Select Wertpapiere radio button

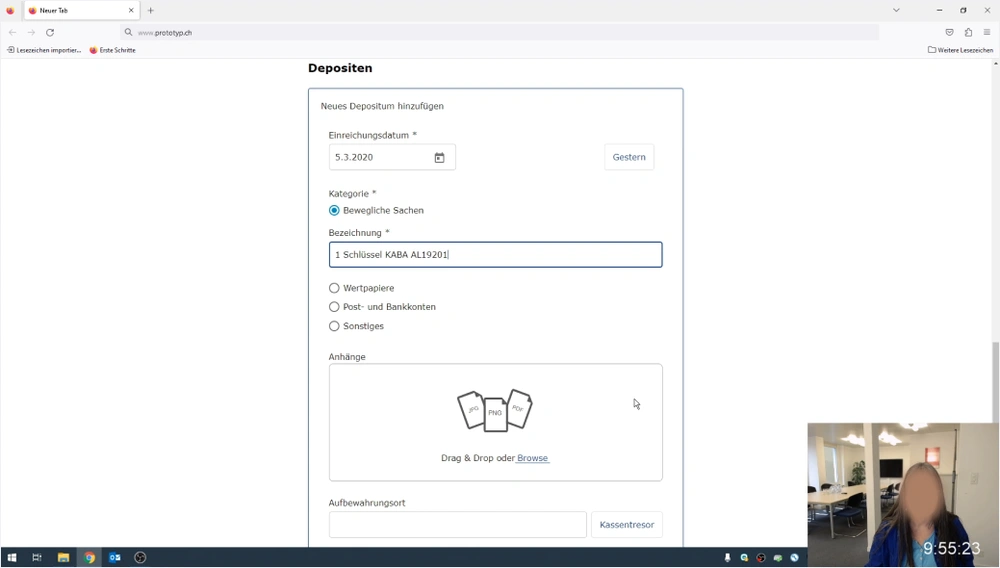click(x=334, y=288)
